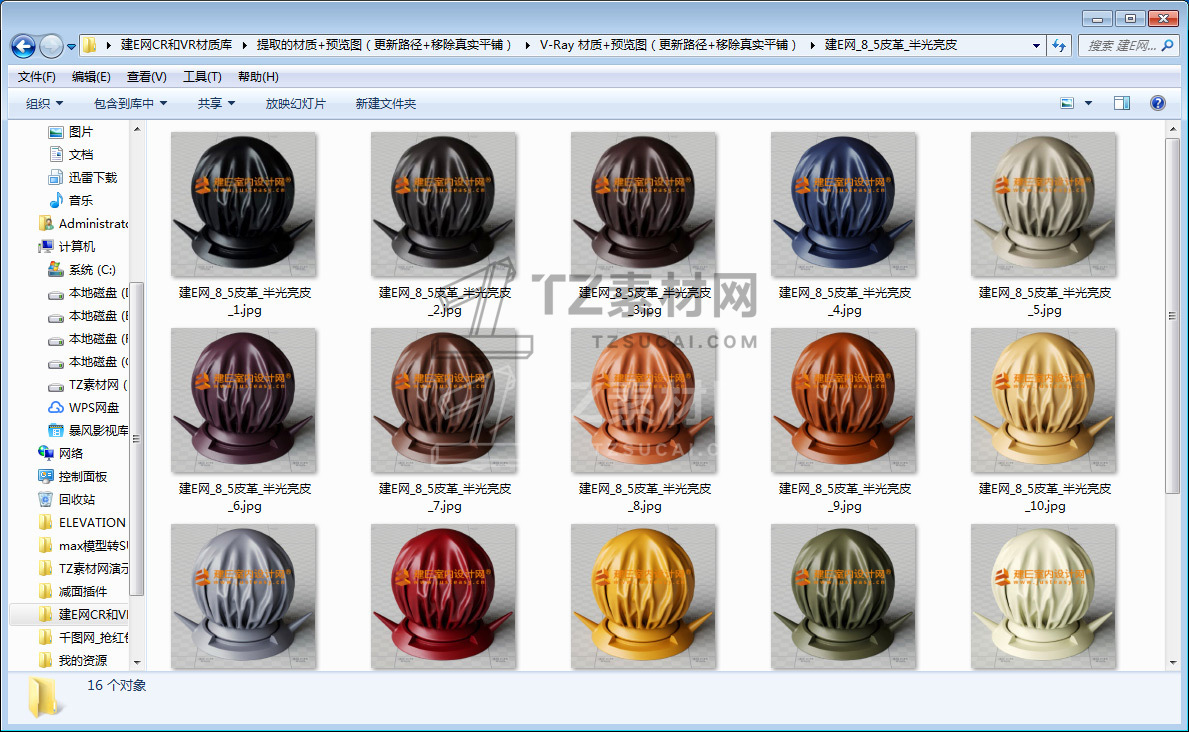Open the 编辑(E) menu
This screenshot has height=732, width=1189.
(x=91, y=77)
